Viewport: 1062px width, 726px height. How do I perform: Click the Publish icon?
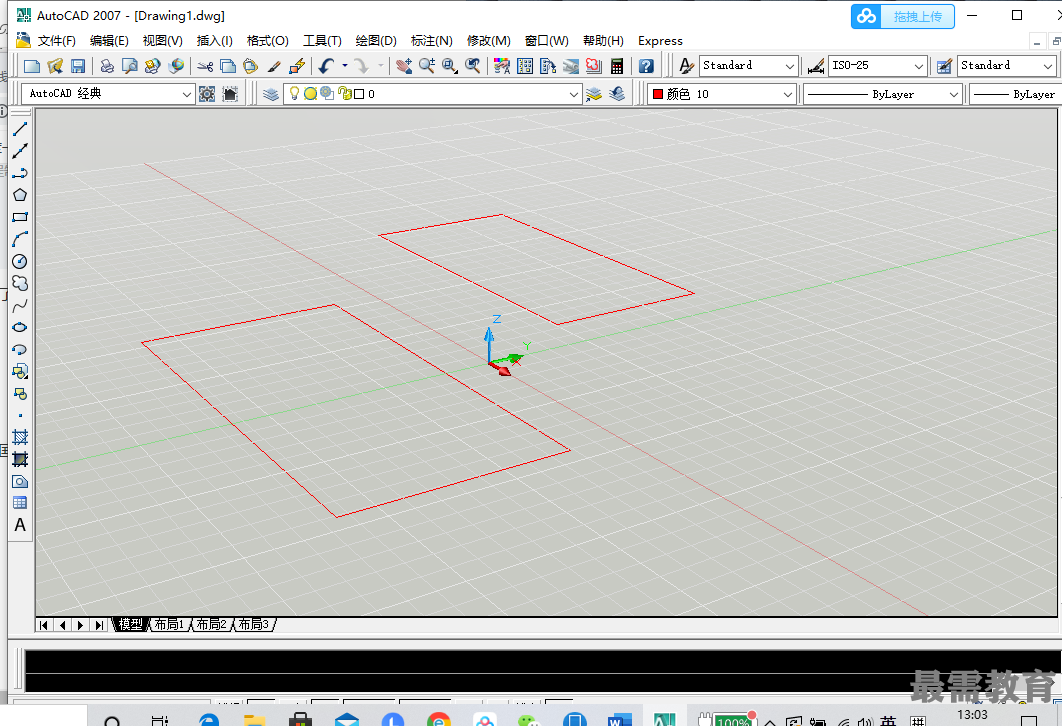[x=152, y=66]
